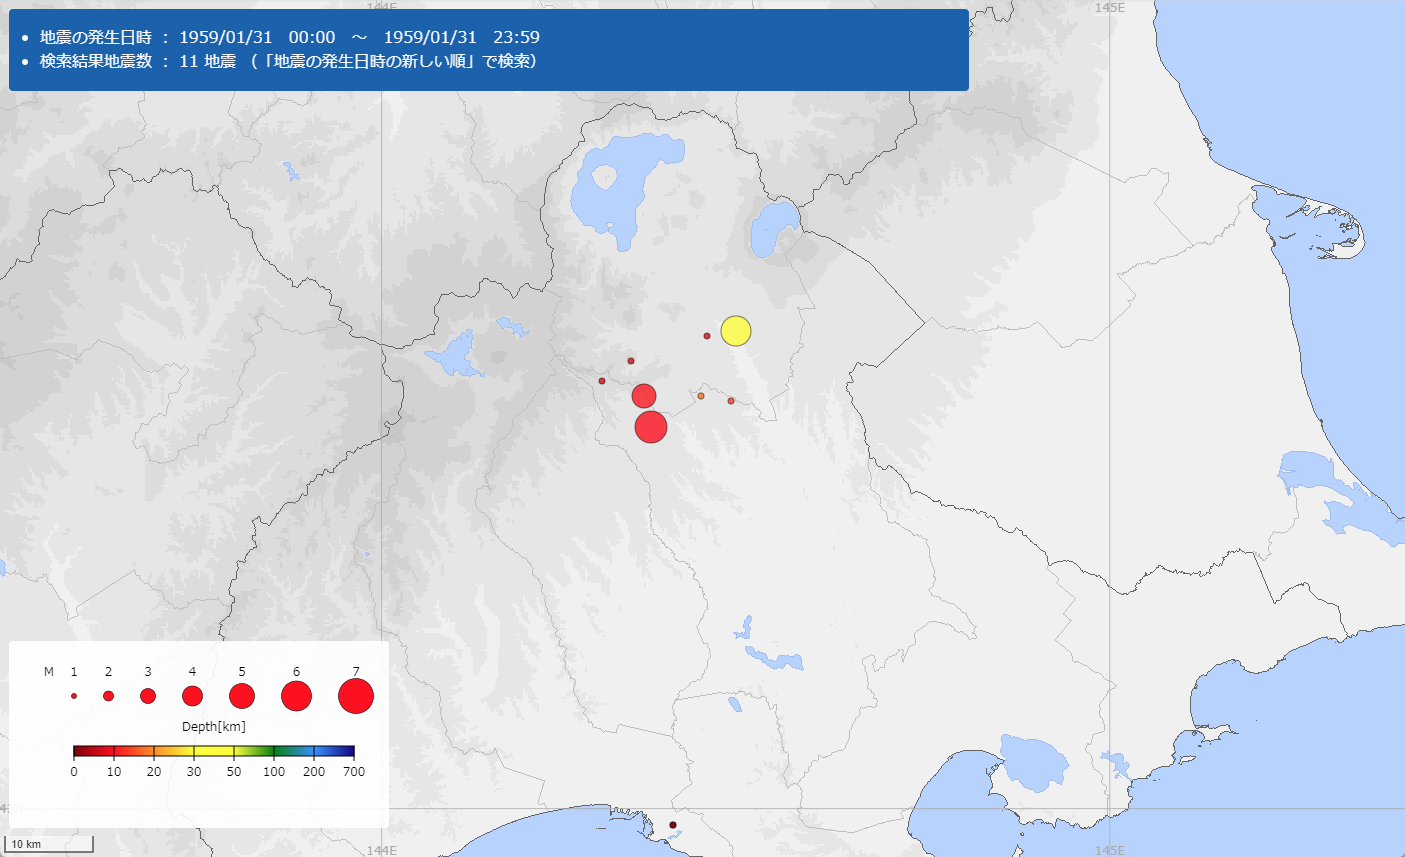Click the 検索結果地震数 11 地震 line
1405x857 pixels.
pyautogui.click(x=289, y=61)
